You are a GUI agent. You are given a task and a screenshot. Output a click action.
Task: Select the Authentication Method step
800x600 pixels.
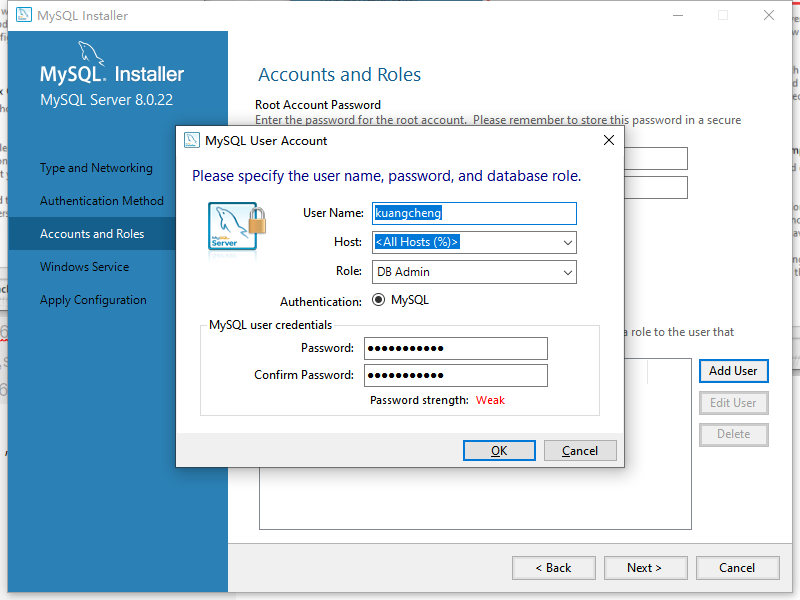100,200
